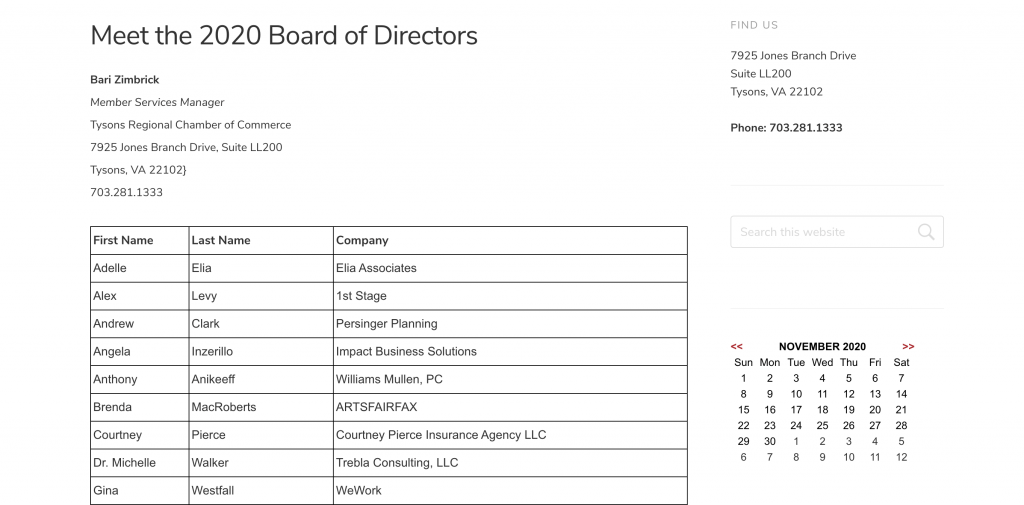Select 'Impact Business Solutions' cell
Screen dimensions: 1024x505
click(x=510, y=351)
